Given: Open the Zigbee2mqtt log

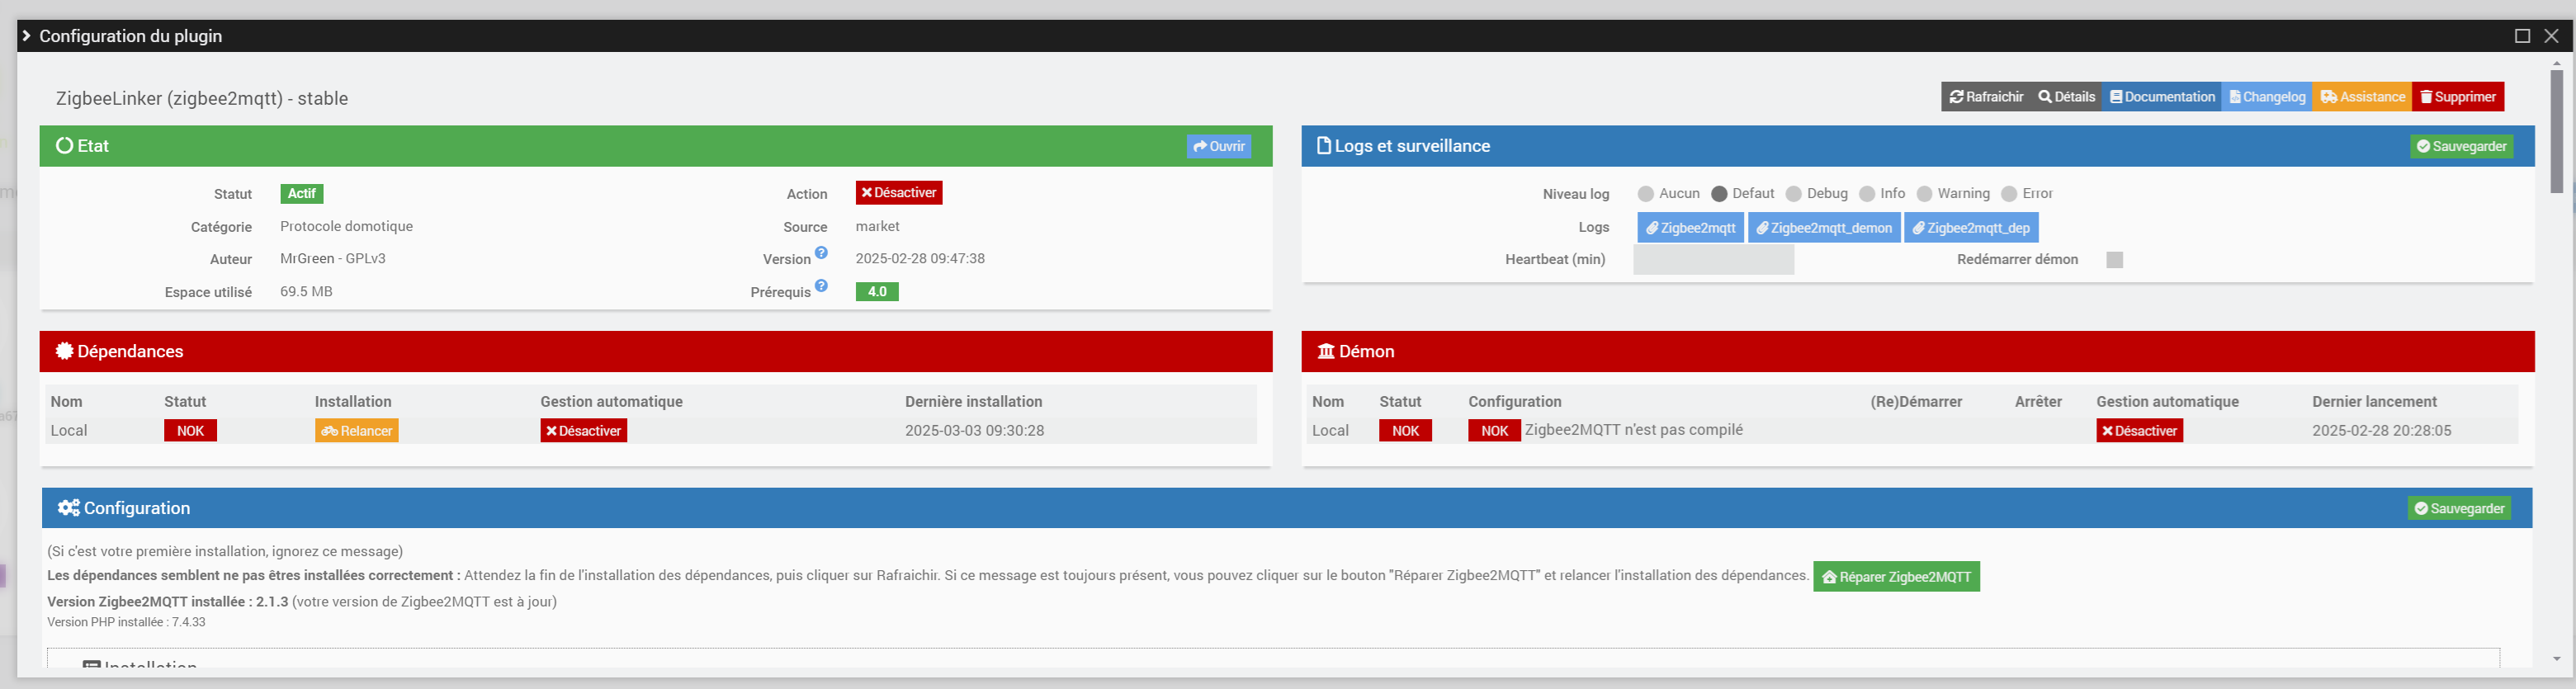Looking at the screenshot, I should coord(1690,228).
